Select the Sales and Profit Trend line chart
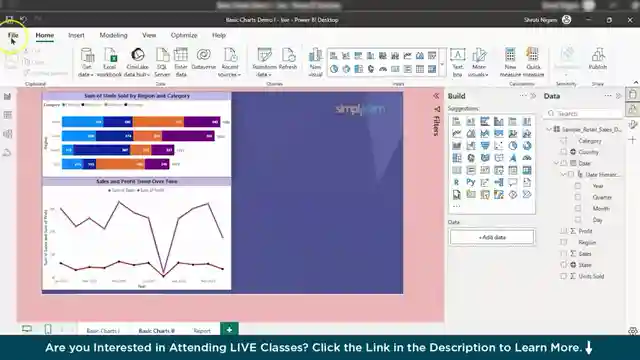 (x=137, y=234)
